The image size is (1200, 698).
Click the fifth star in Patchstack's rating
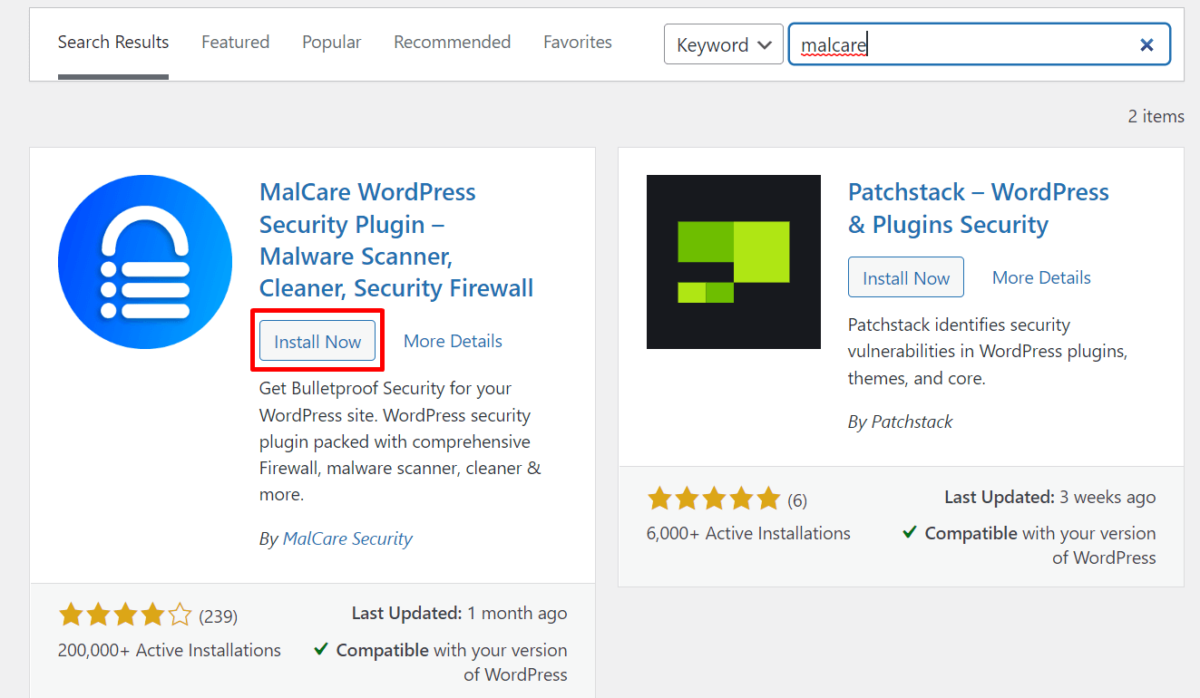768,497
